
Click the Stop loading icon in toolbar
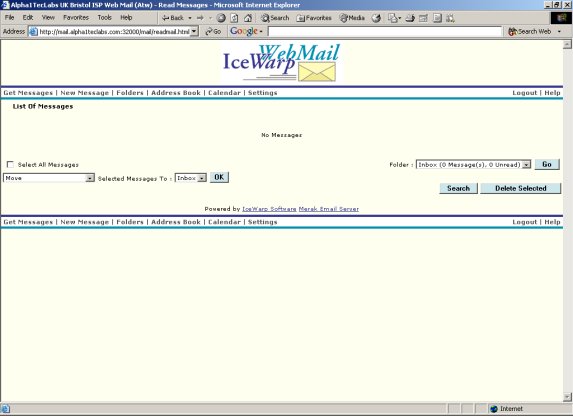pos(221,18)
